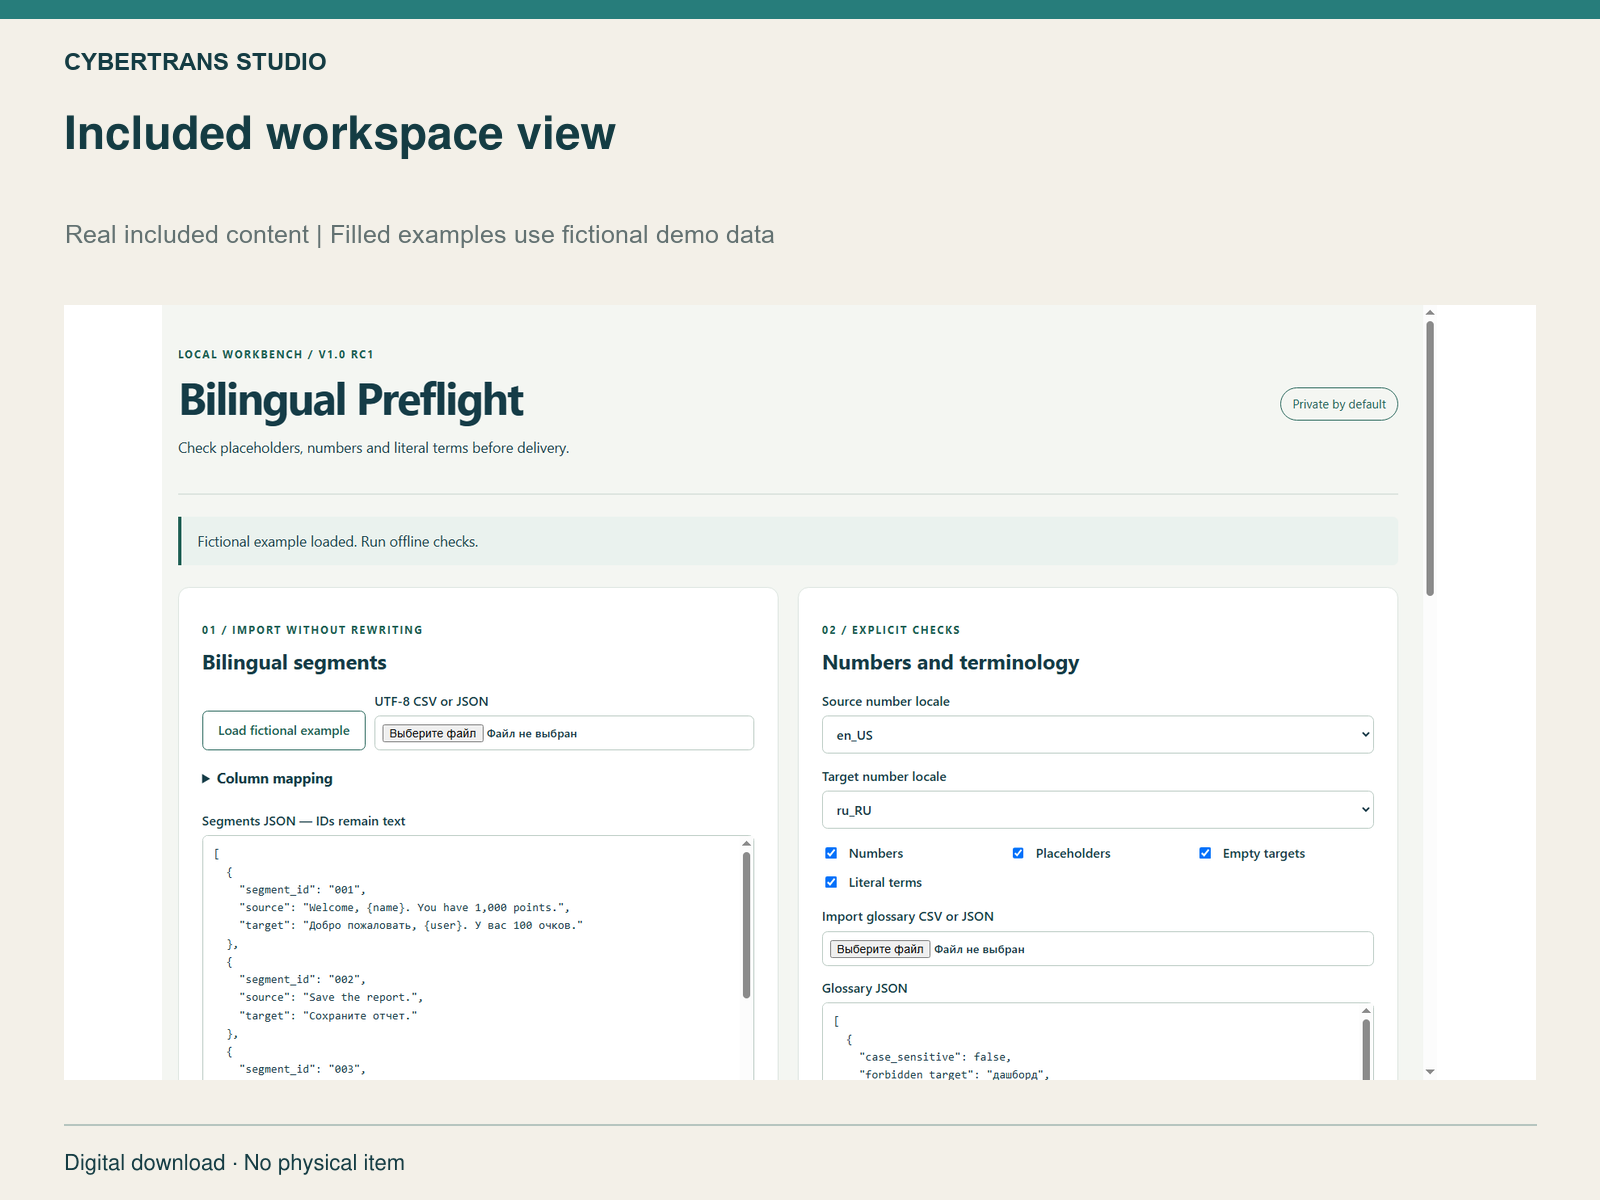Click the '02 / EXPLICIT CHECKS' label

click(891, 630)
